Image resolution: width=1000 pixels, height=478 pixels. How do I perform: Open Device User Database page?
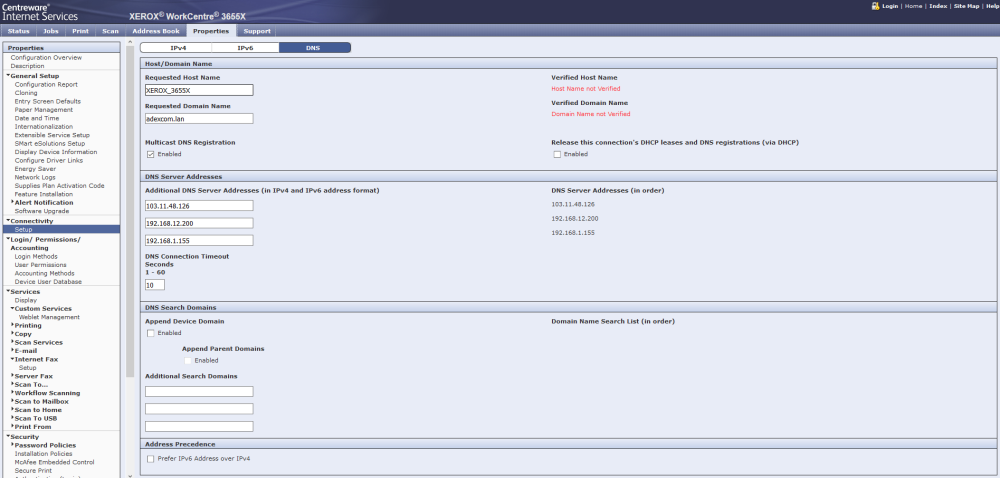48,281
